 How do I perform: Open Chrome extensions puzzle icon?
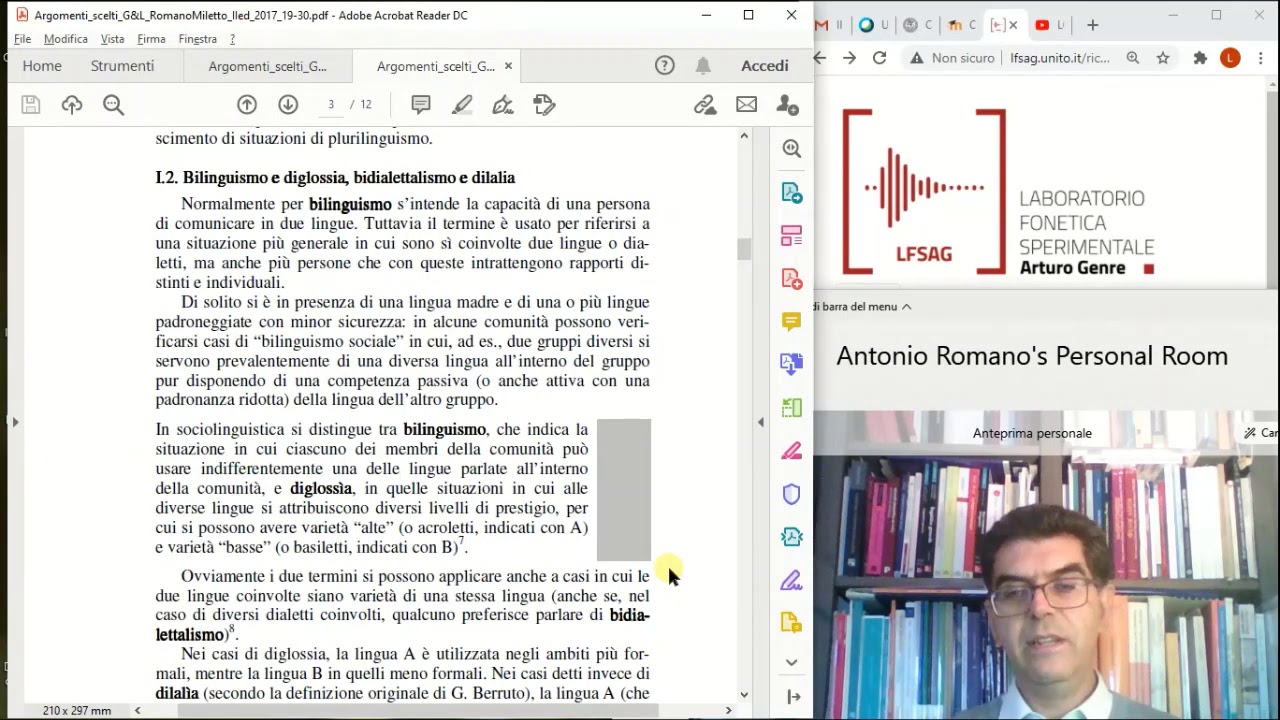click(1200, 58)
